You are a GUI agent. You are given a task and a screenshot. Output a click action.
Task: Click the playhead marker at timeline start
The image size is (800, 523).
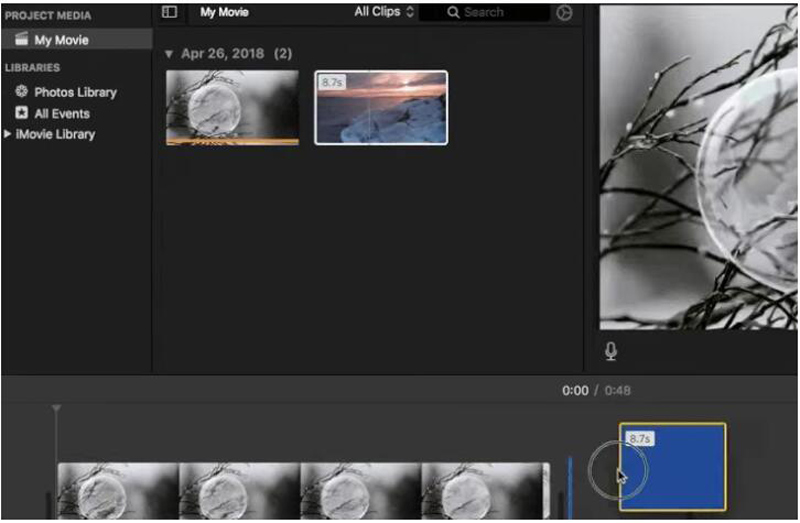click(56, 409)
